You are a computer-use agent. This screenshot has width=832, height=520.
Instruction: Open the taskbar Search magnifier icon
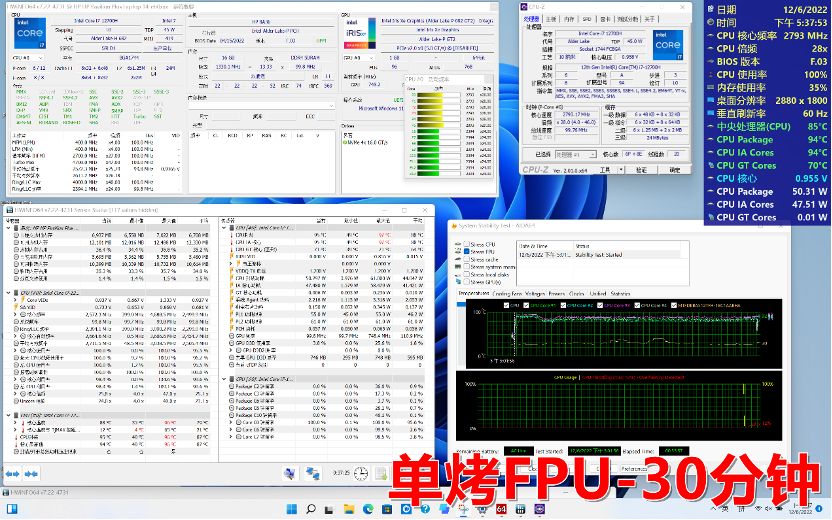coord(311,509)
